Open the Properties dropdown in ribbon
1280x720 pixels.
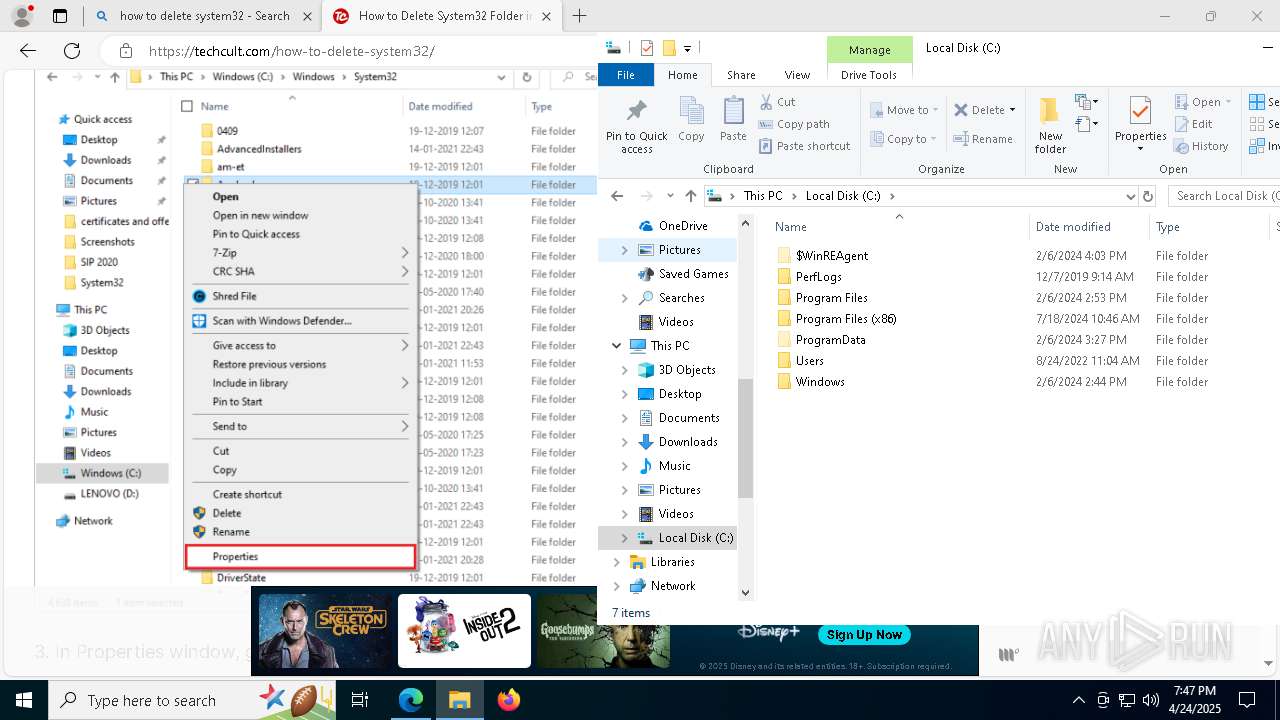(x=1140, y=149)
